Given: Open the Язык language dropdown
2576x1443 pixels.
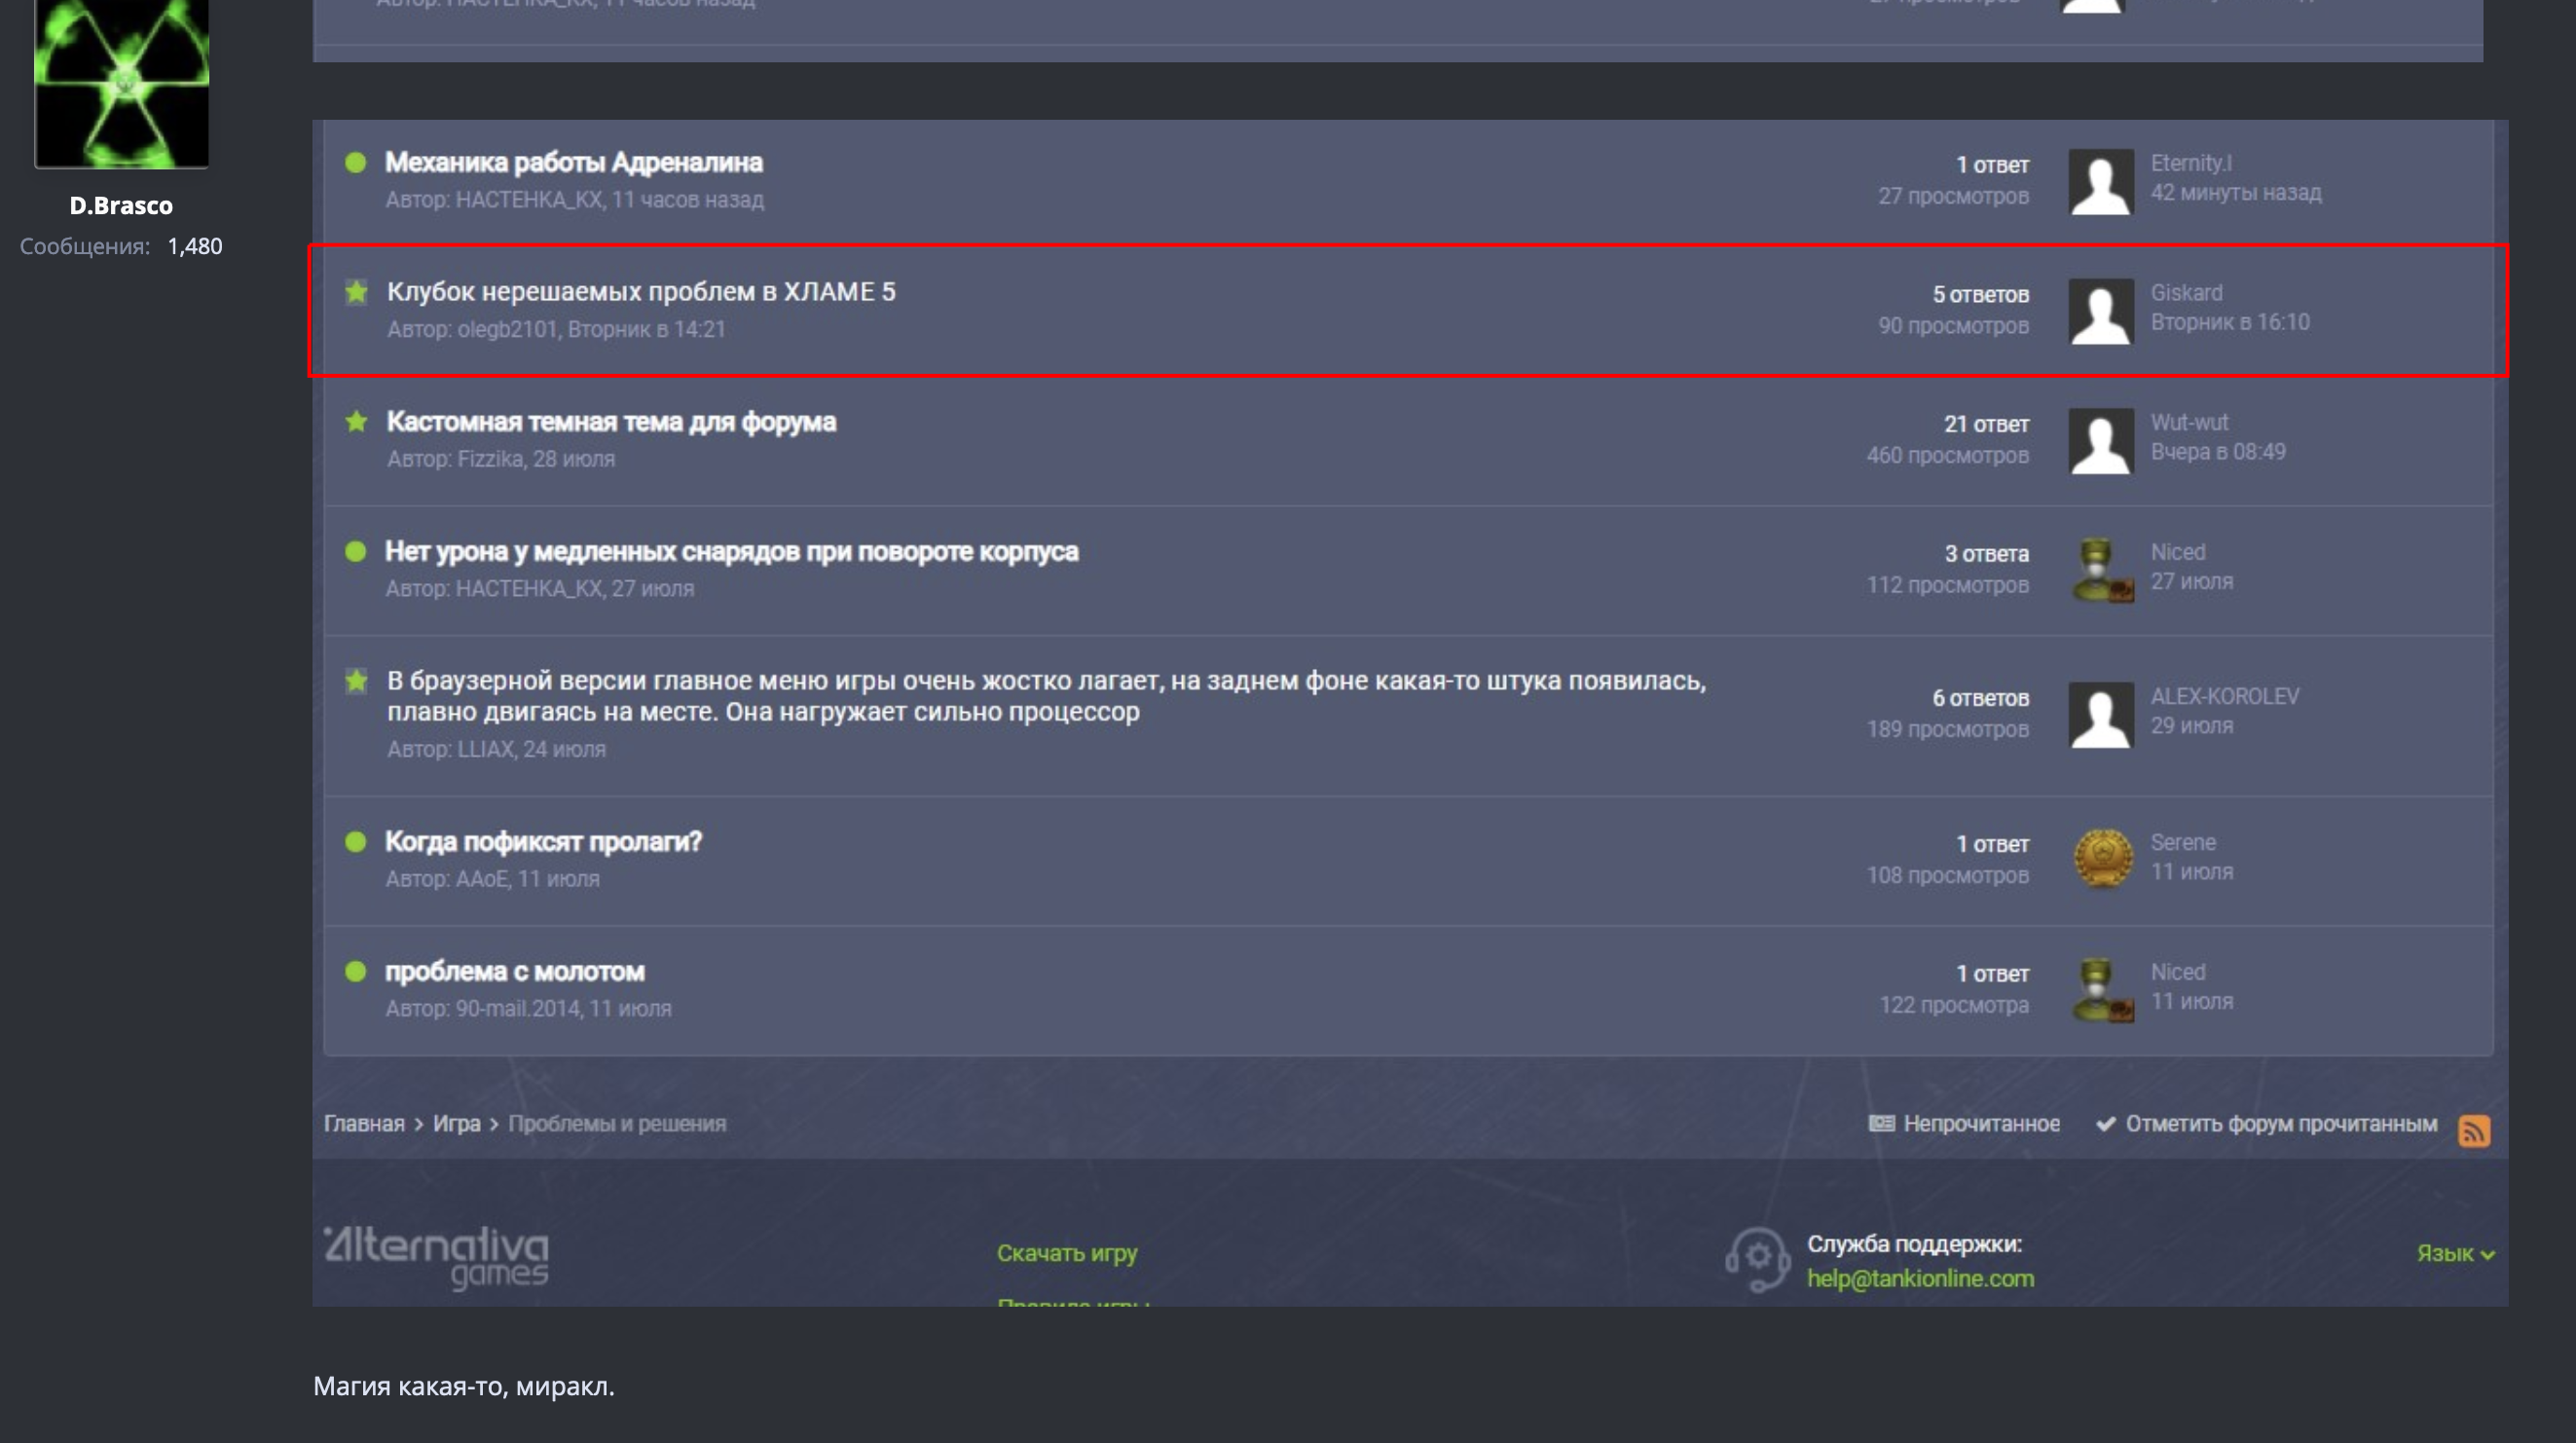Looking at the screenshot, I should click(x=2454, y=1253).
